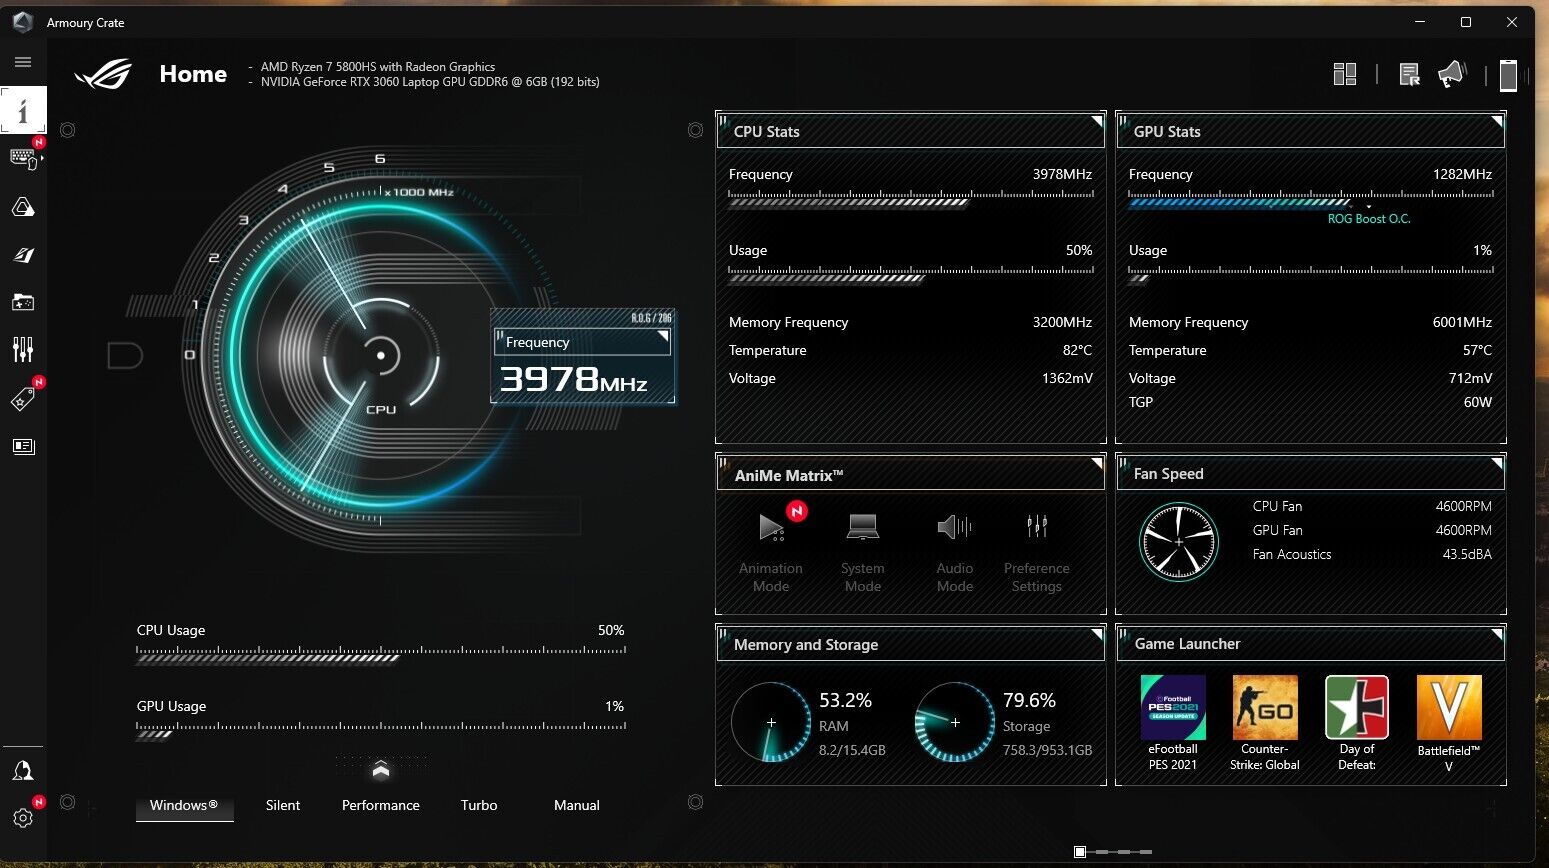Expand the Game Launcher panel corner
Screen dimensions: 1549x868
[1497, 634]
